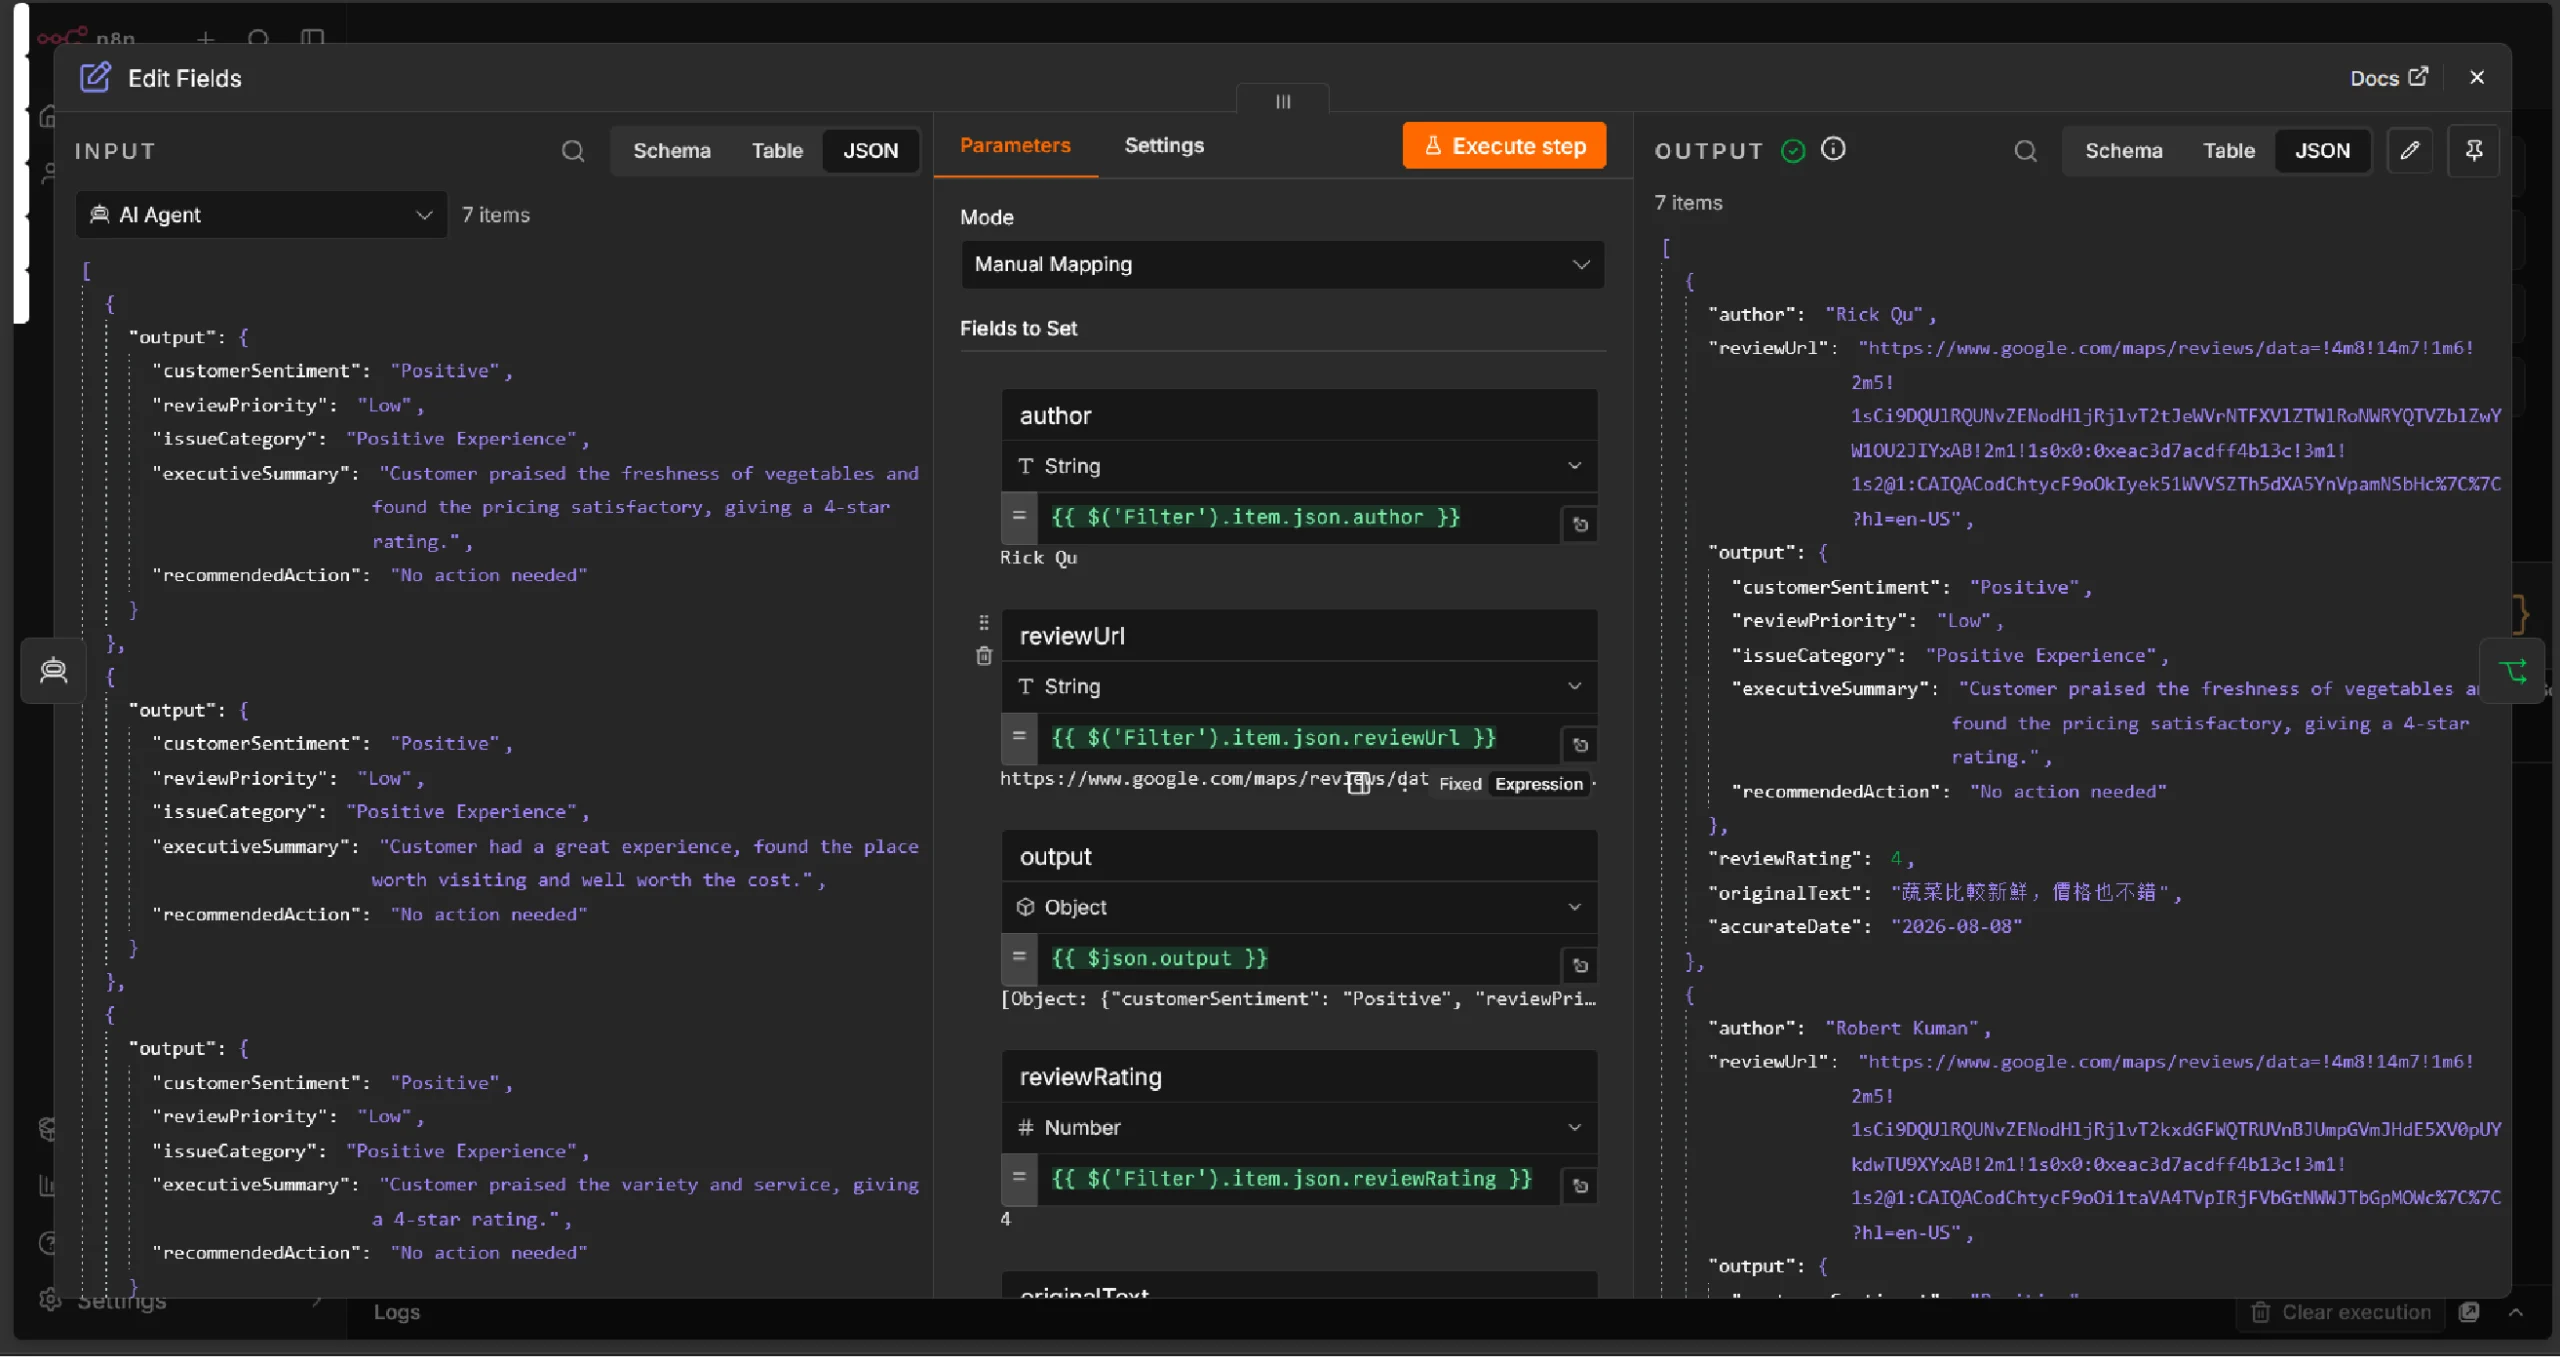Open the output Object type dropdown
The width and height of the screenshot is (2560, 1363).
click(x=1299, y=908)
